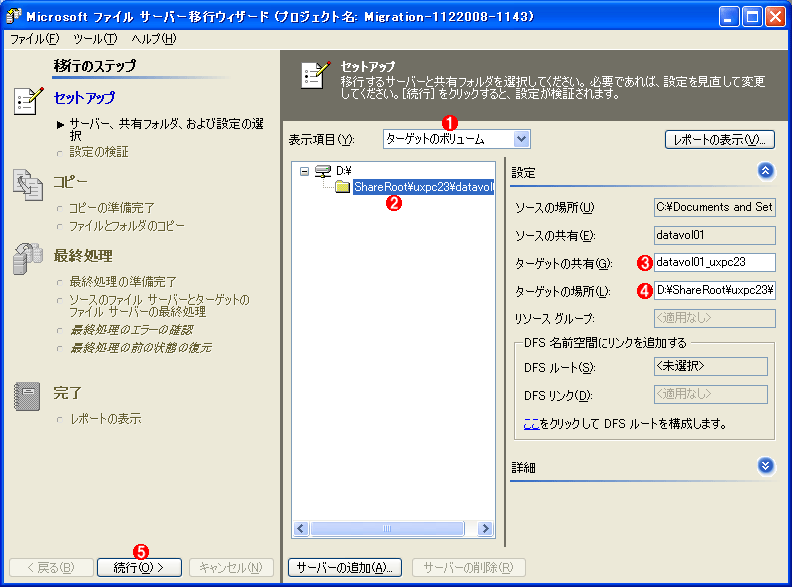Click the レポートの表示 button

coord(720,140)
